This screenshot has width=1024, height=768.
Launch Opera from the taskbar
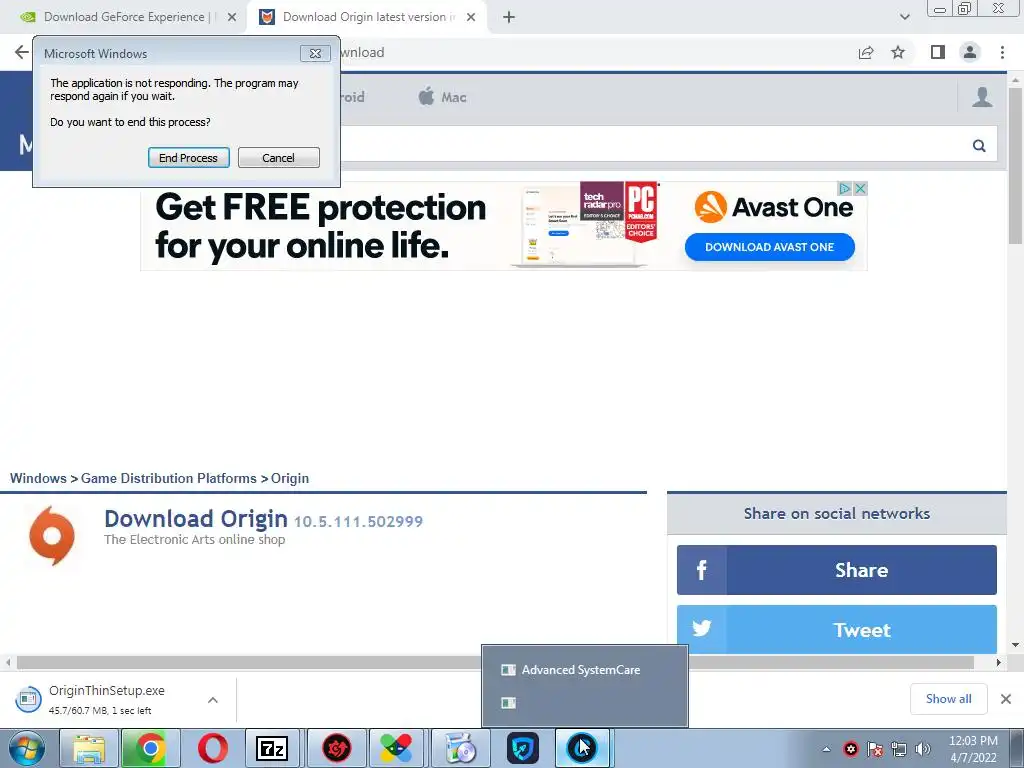(x=212, y=748)
